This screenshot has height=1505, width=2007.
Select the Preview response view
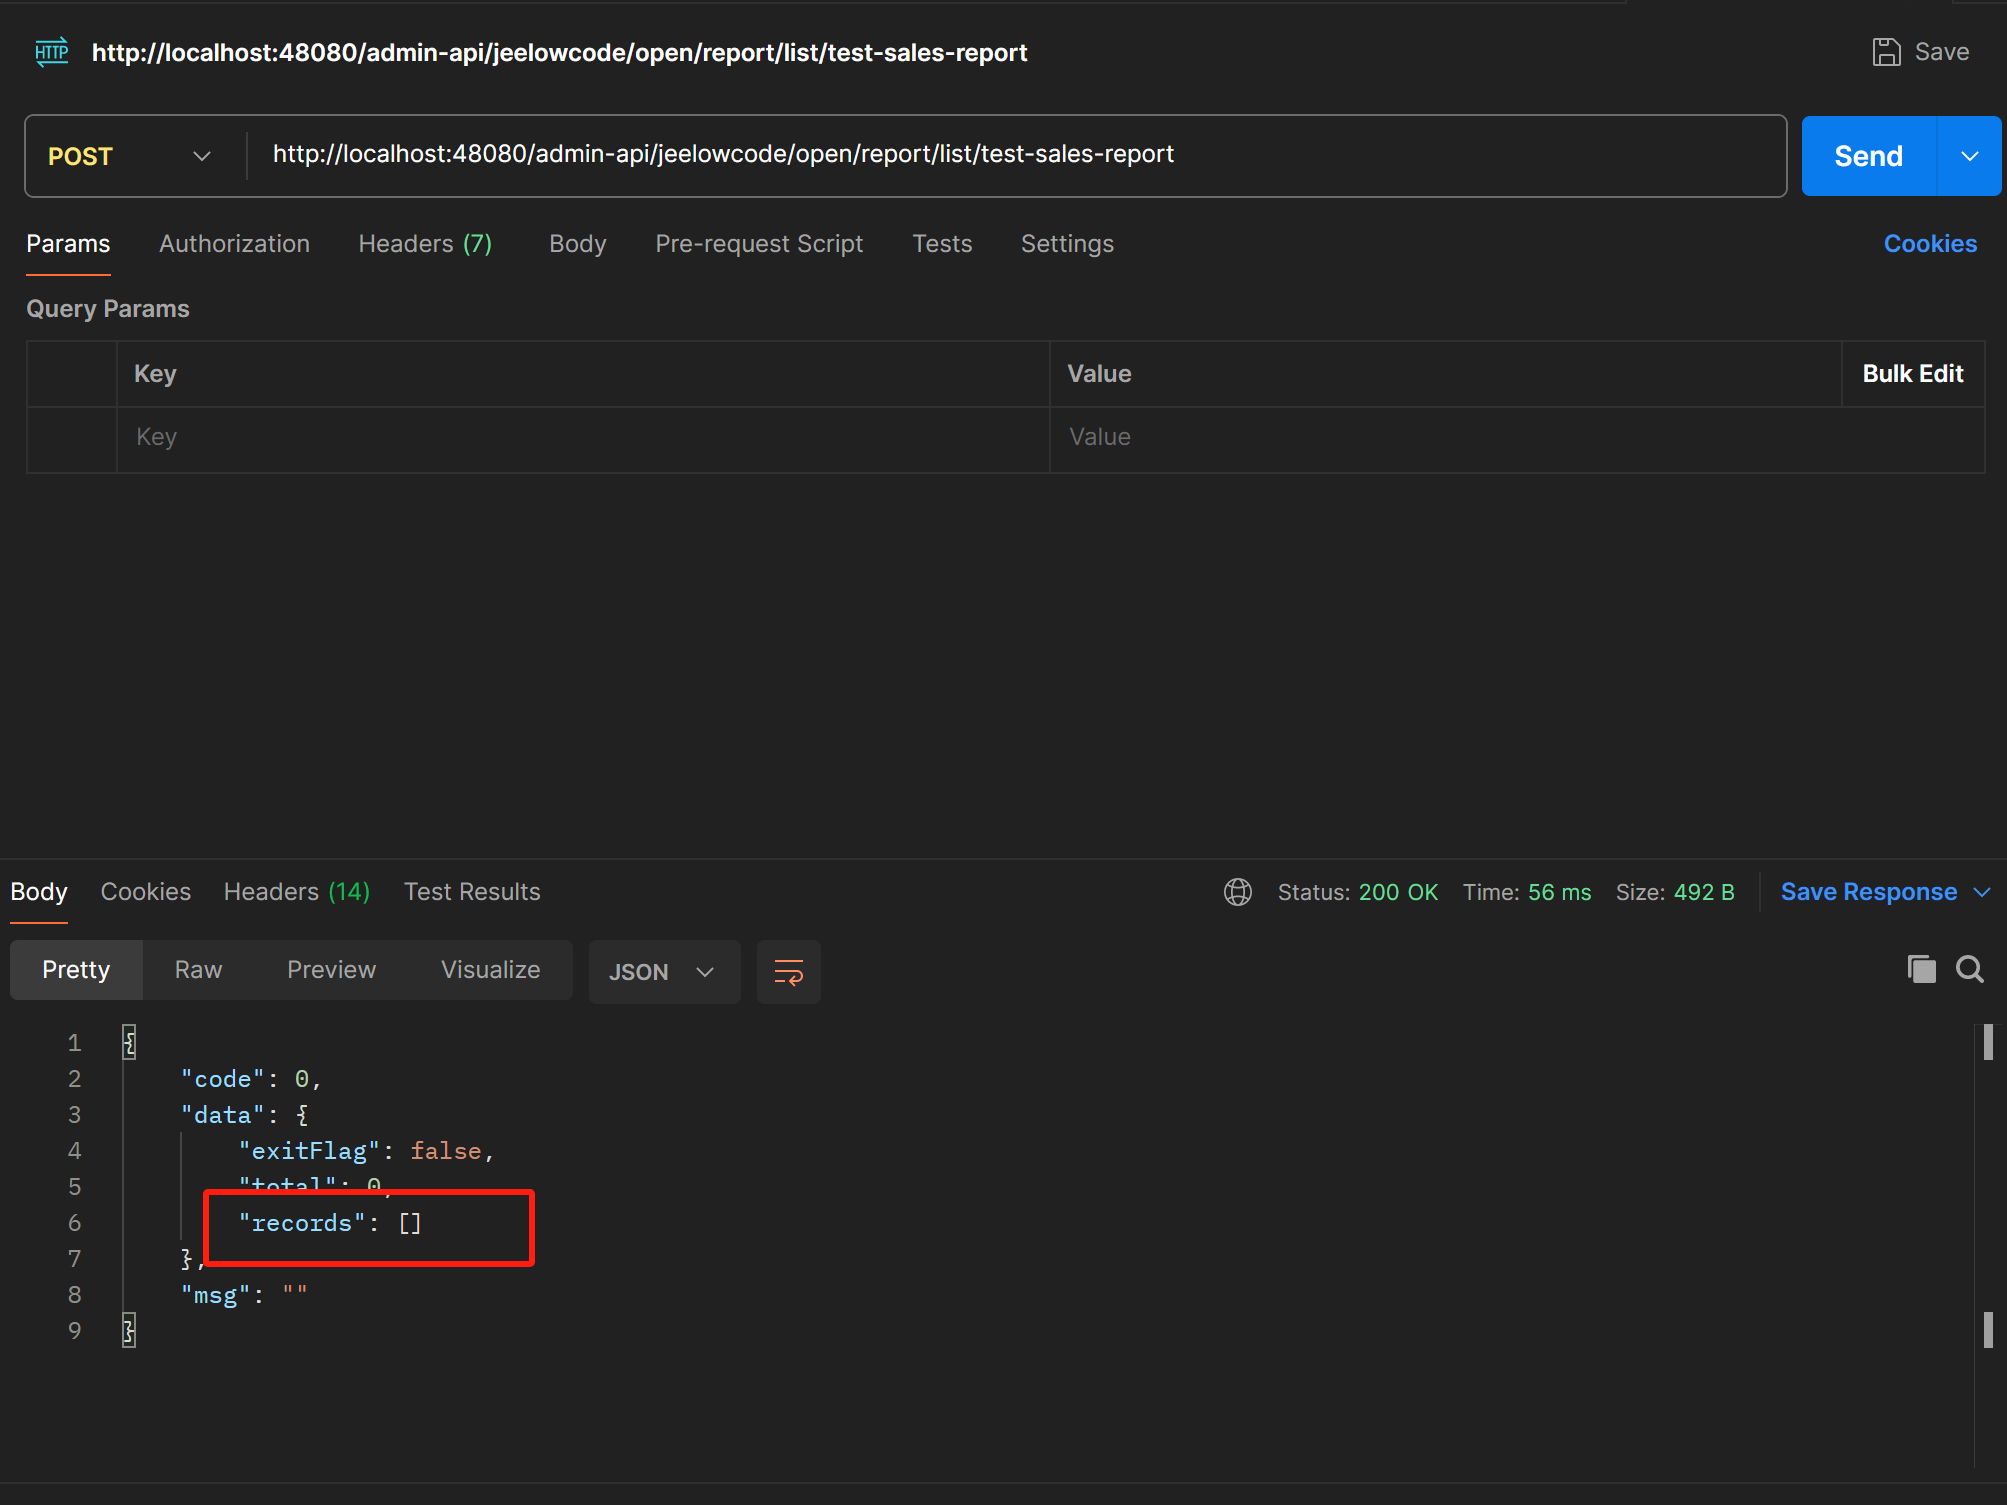[331, 970]
